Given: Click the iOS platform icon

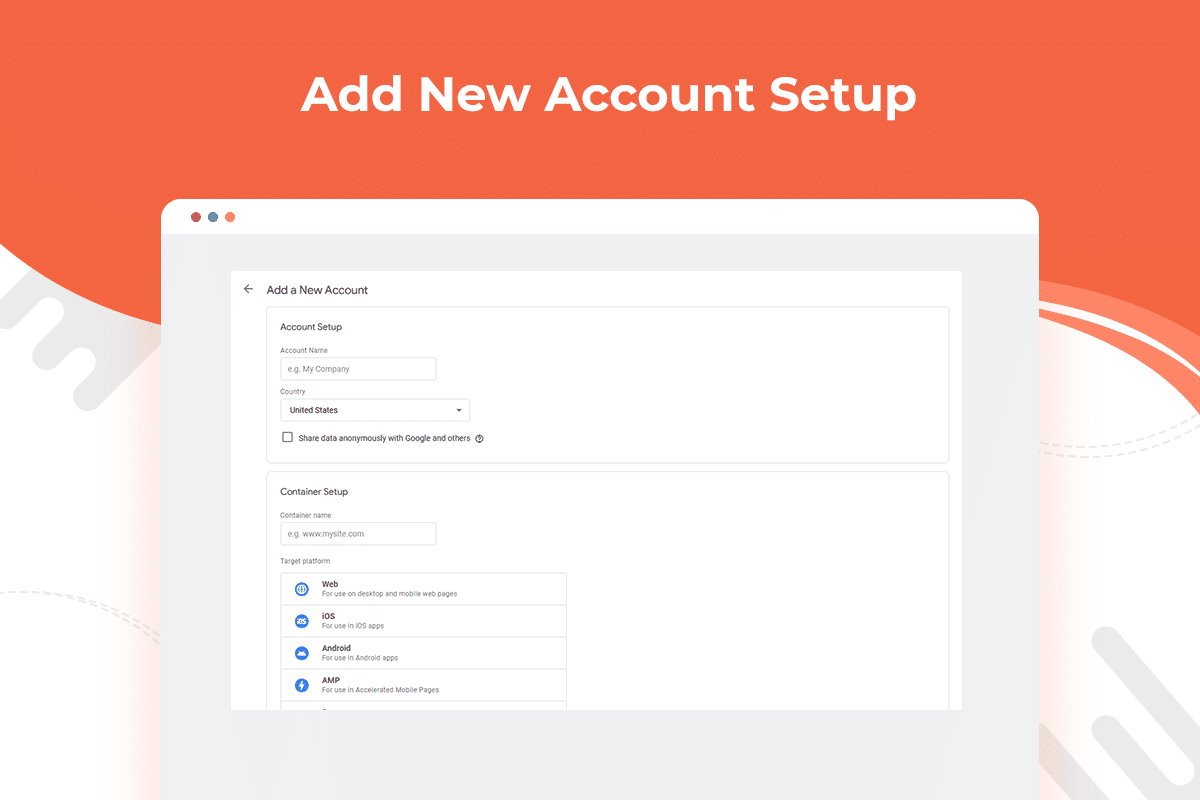Looking at the screenshot, I should pos(301,620).
